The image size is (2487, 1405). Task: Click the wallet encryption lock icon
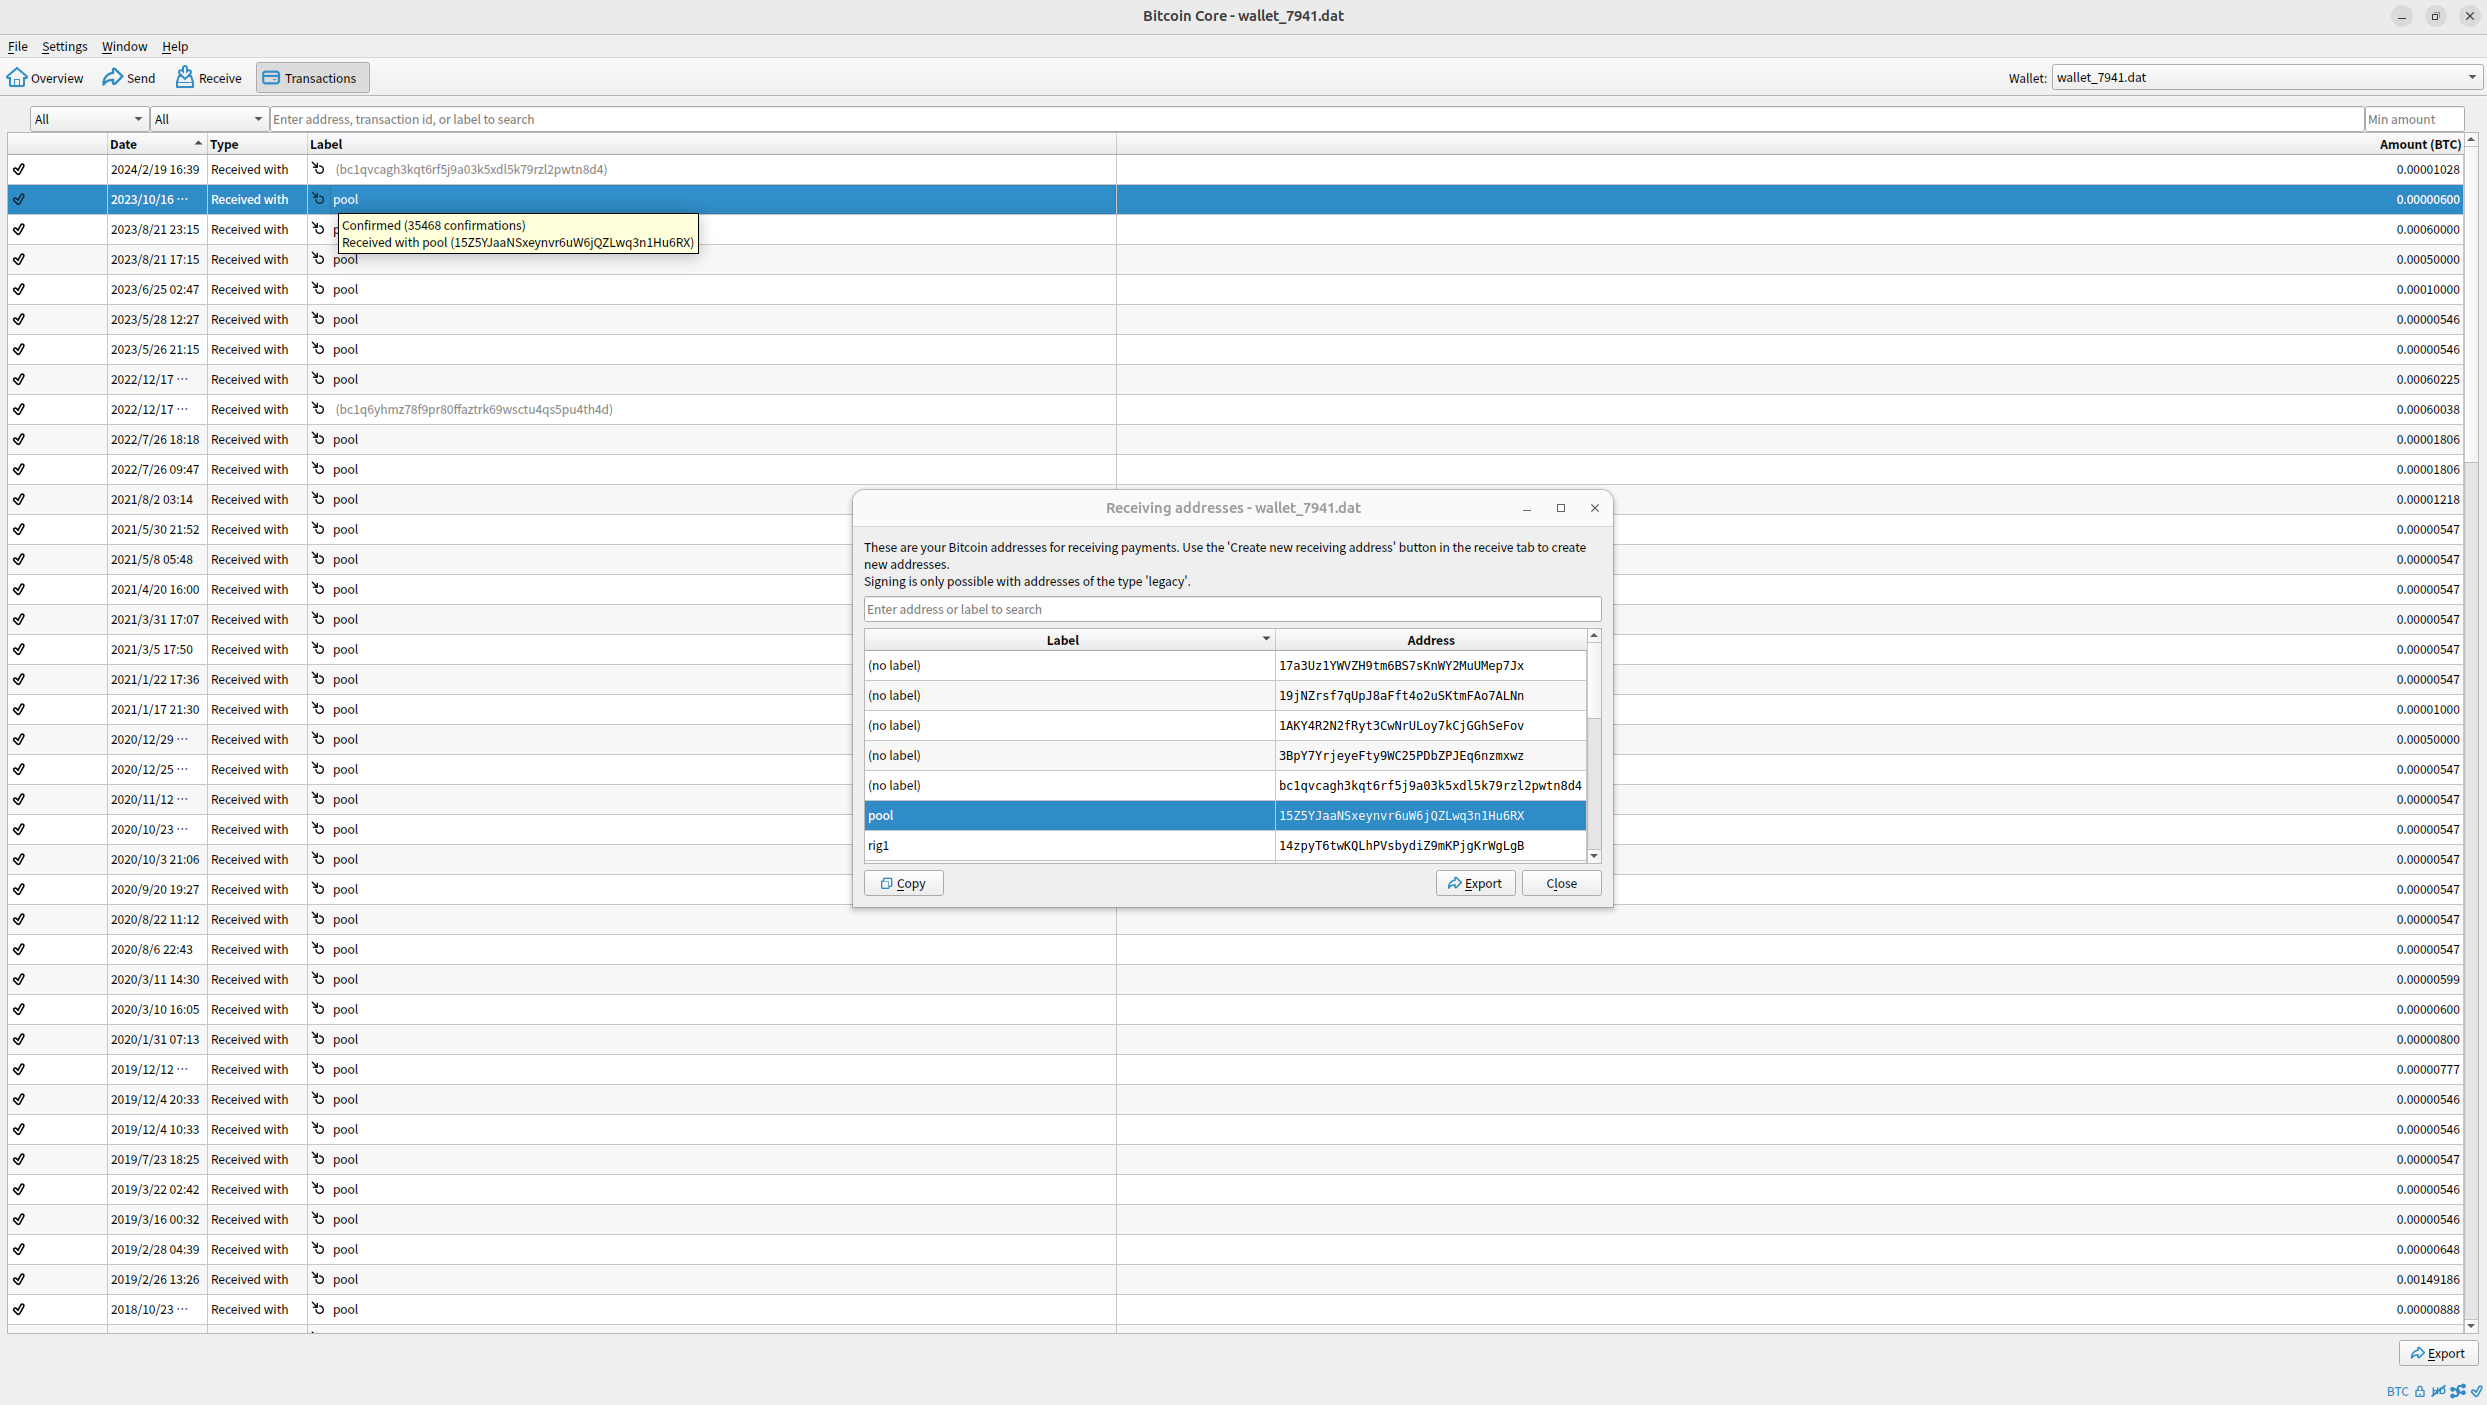coord(2420,1391)
